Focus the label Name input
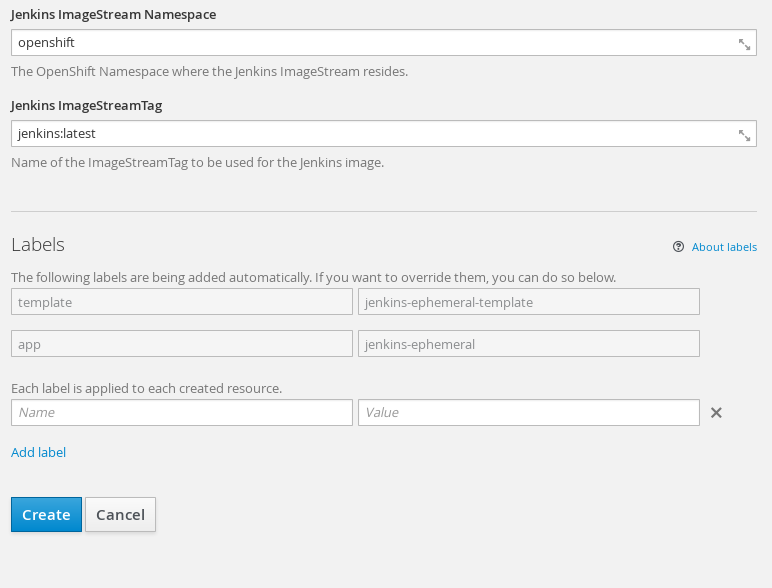Screen dimensions: 772x588 pyautogui.click(x=182, y=413)
